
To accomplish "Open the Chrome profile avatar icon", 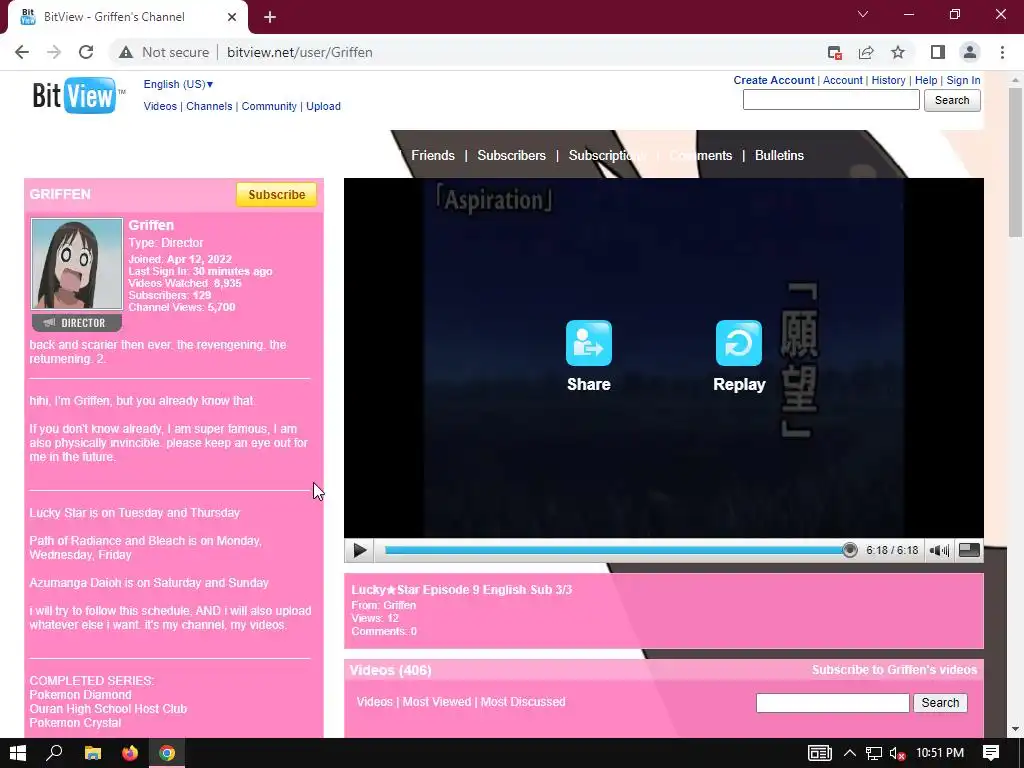I will click(x=970, y=52).
